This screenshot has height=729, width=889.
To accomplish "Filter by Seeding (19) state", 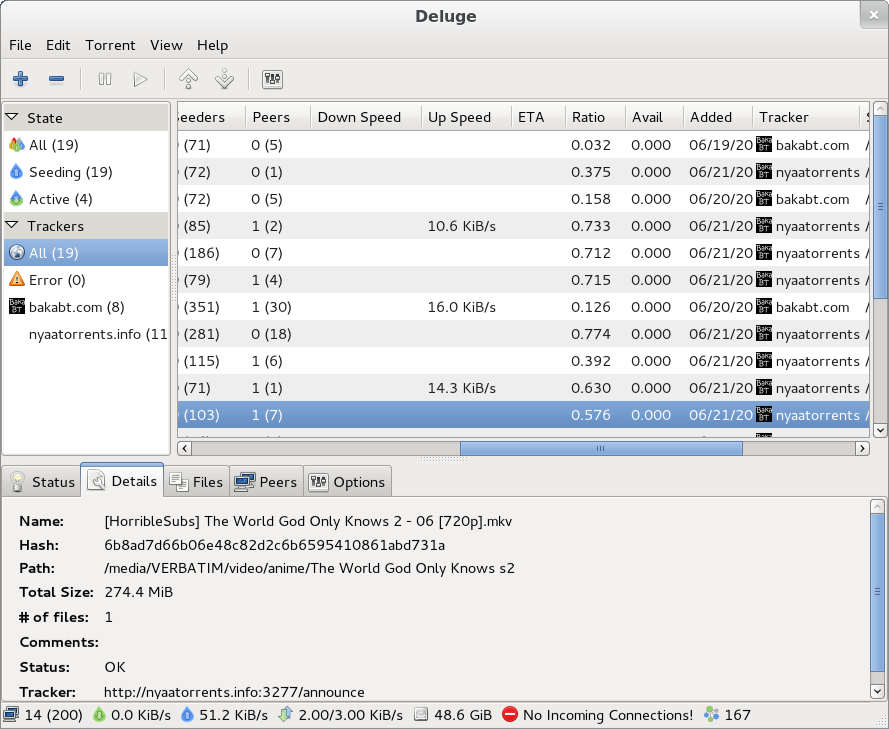I will [86, 172].
